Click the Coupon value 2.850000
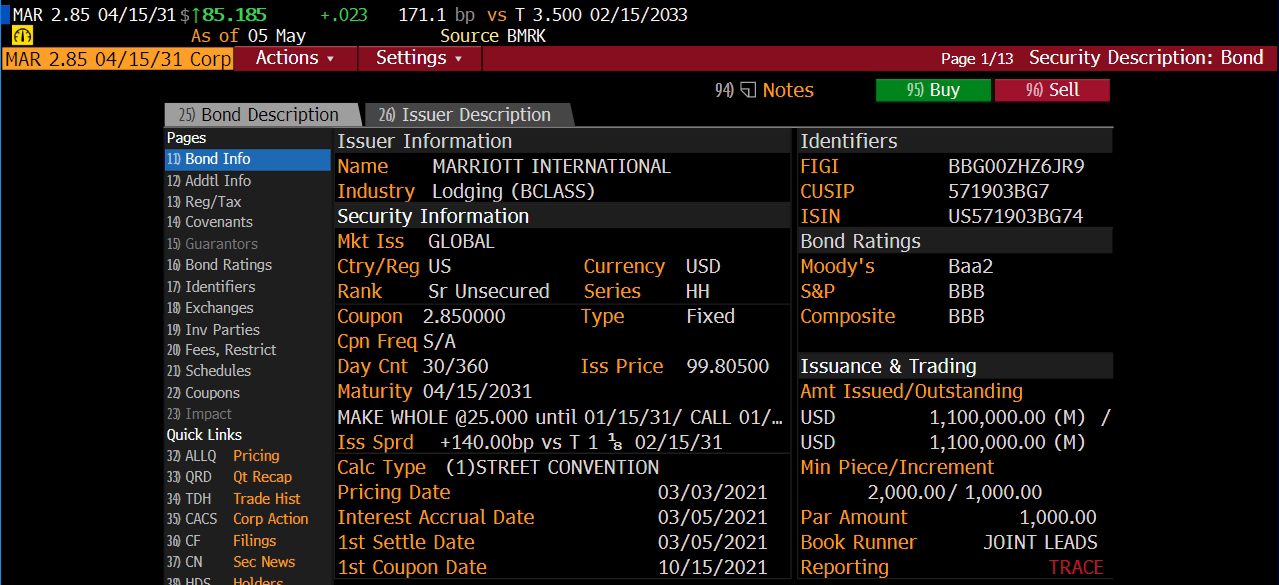 [x=464, y=317]
